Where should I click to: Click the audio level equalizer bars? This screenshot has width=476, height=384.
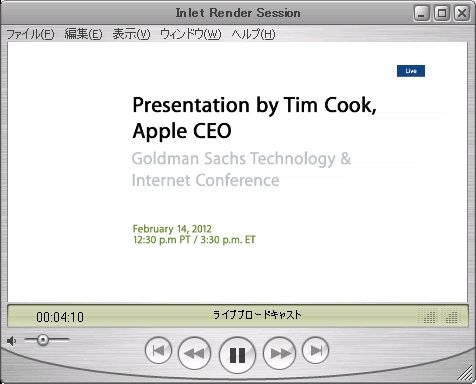pos(439,316)
